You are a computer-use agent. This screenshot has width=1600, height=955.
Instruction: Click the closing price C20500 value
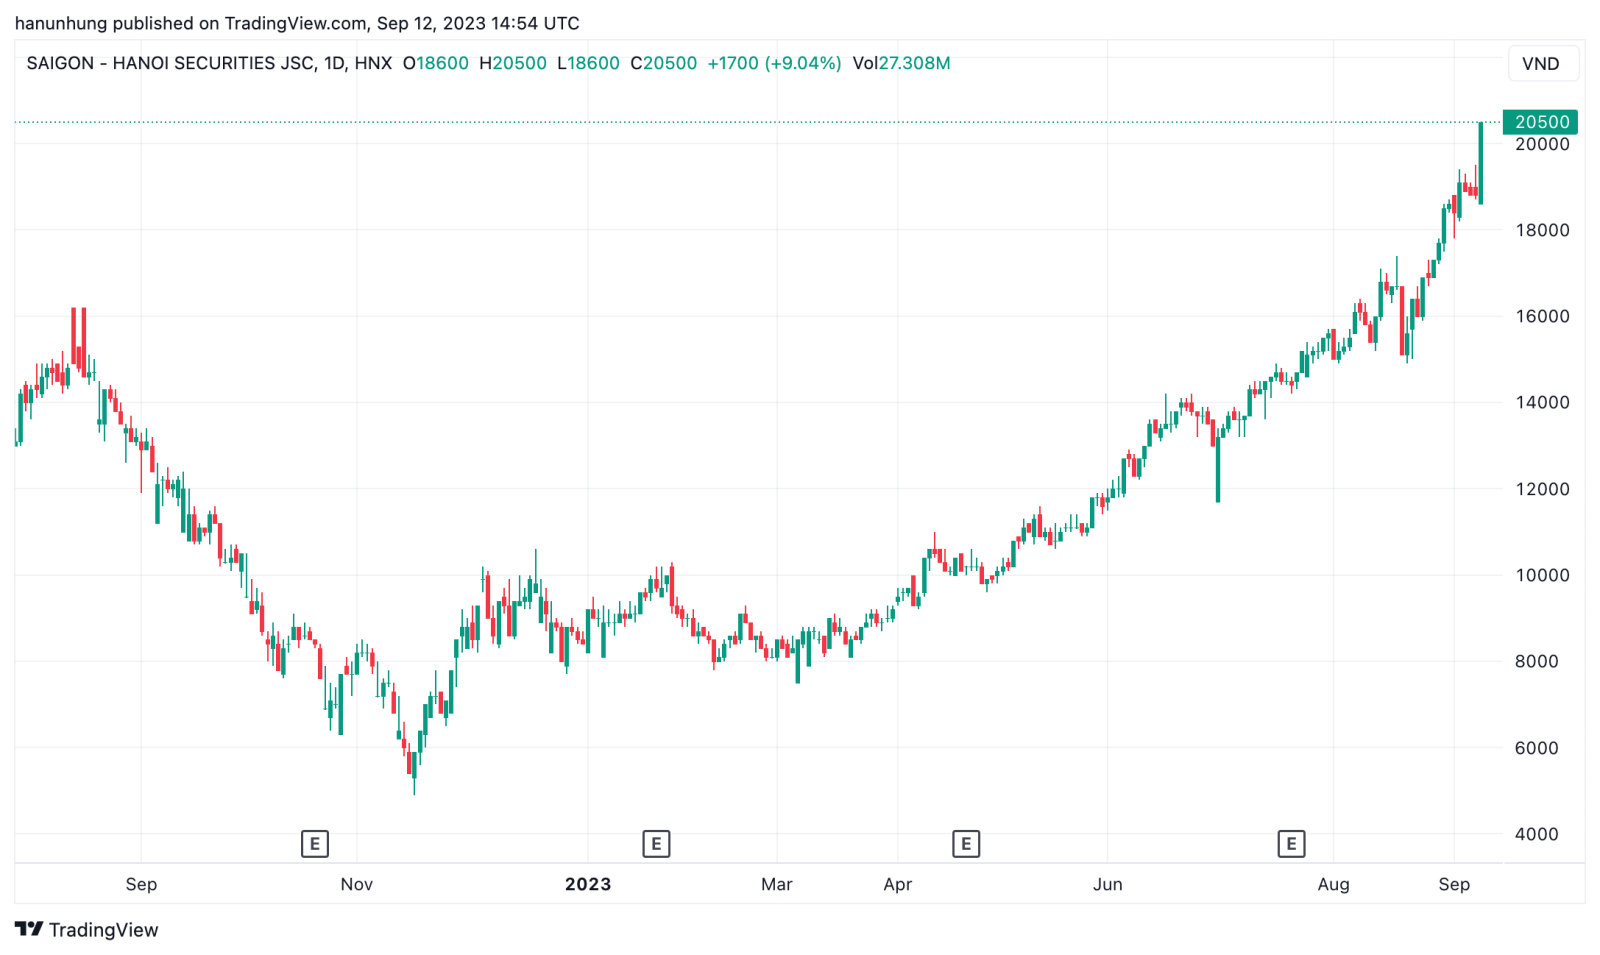point(664,63)
